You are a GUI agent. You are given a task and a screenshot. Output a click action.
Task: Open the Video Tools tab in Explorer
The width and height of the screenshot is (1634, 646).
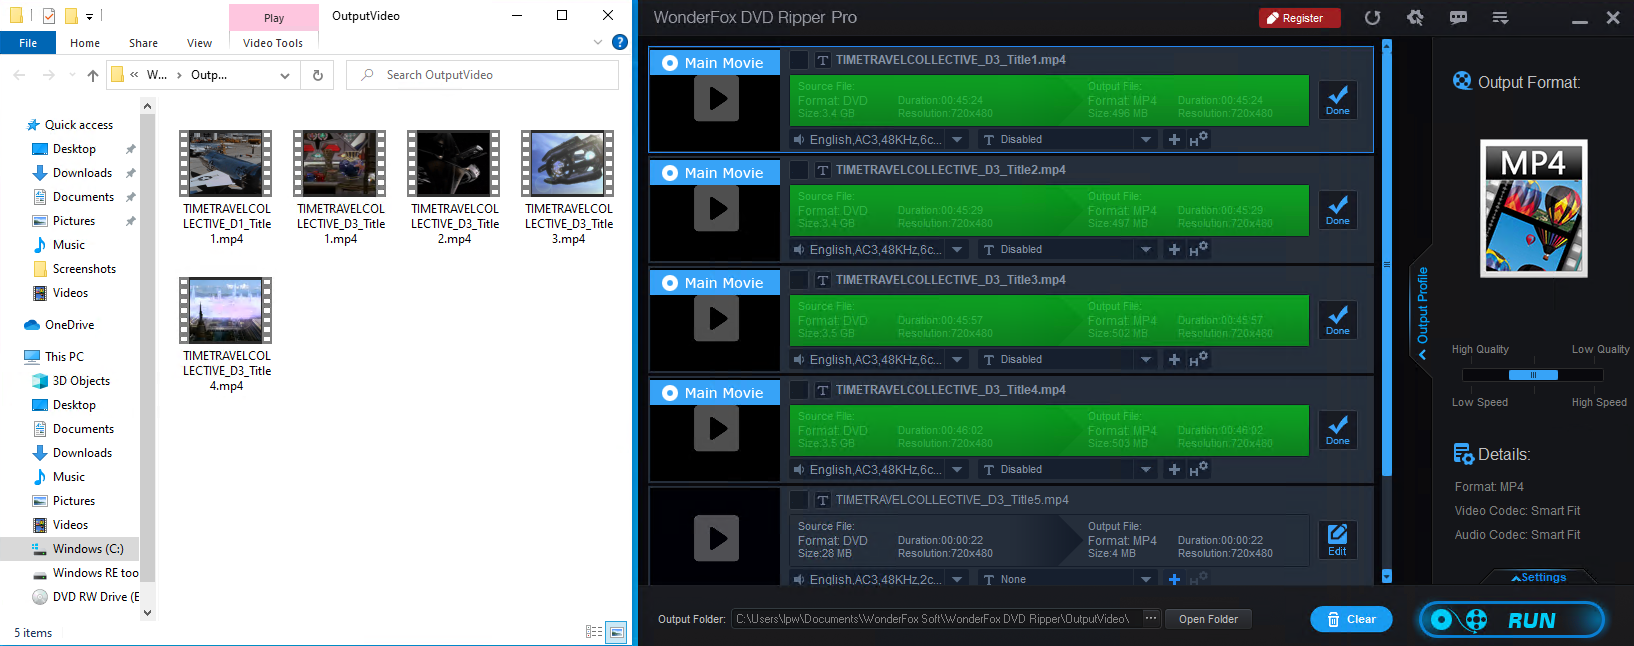click(x=273, y=43)
